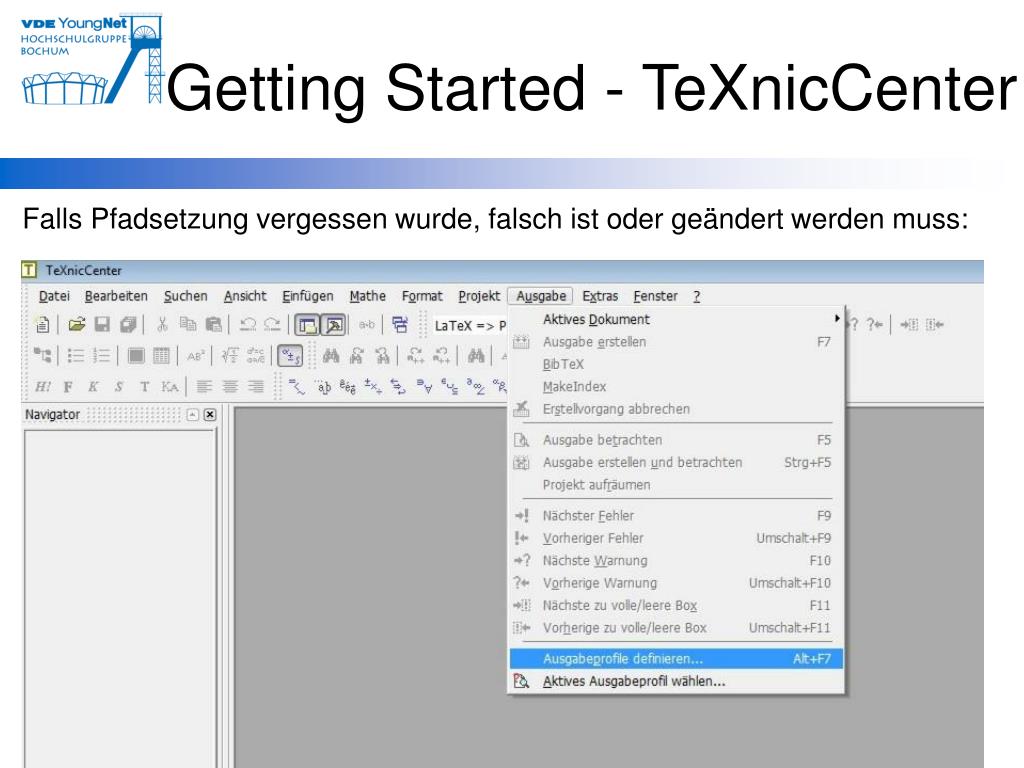Choose Ausgabe erstellen und betrachten entry

point(677,462)
